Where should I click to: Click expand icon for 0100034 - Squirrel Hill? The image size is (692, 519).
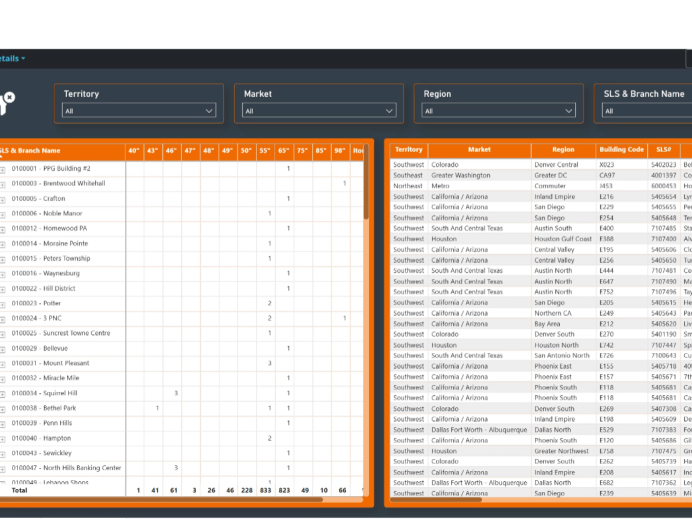3,393
